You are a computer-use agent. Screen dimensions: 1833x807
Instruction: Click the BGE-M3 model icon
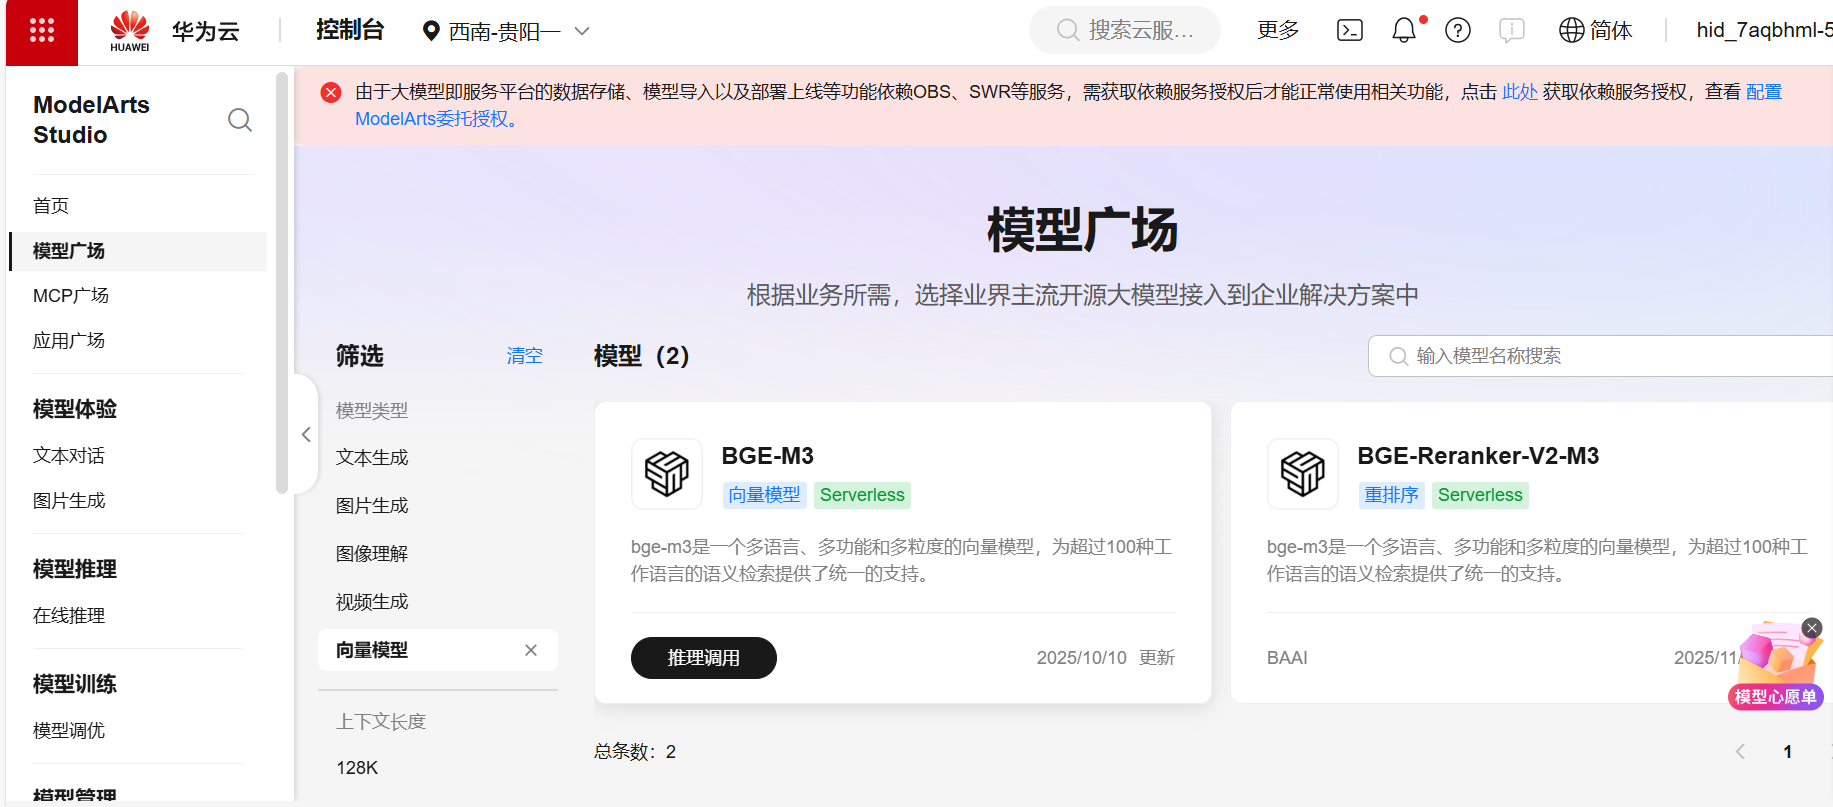[667, 474]
